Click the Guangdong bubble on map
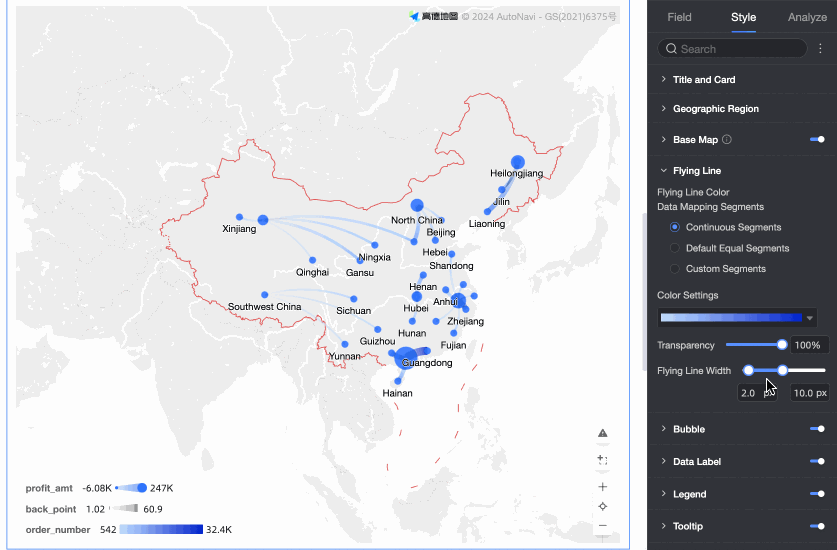 tap(406, 357)
